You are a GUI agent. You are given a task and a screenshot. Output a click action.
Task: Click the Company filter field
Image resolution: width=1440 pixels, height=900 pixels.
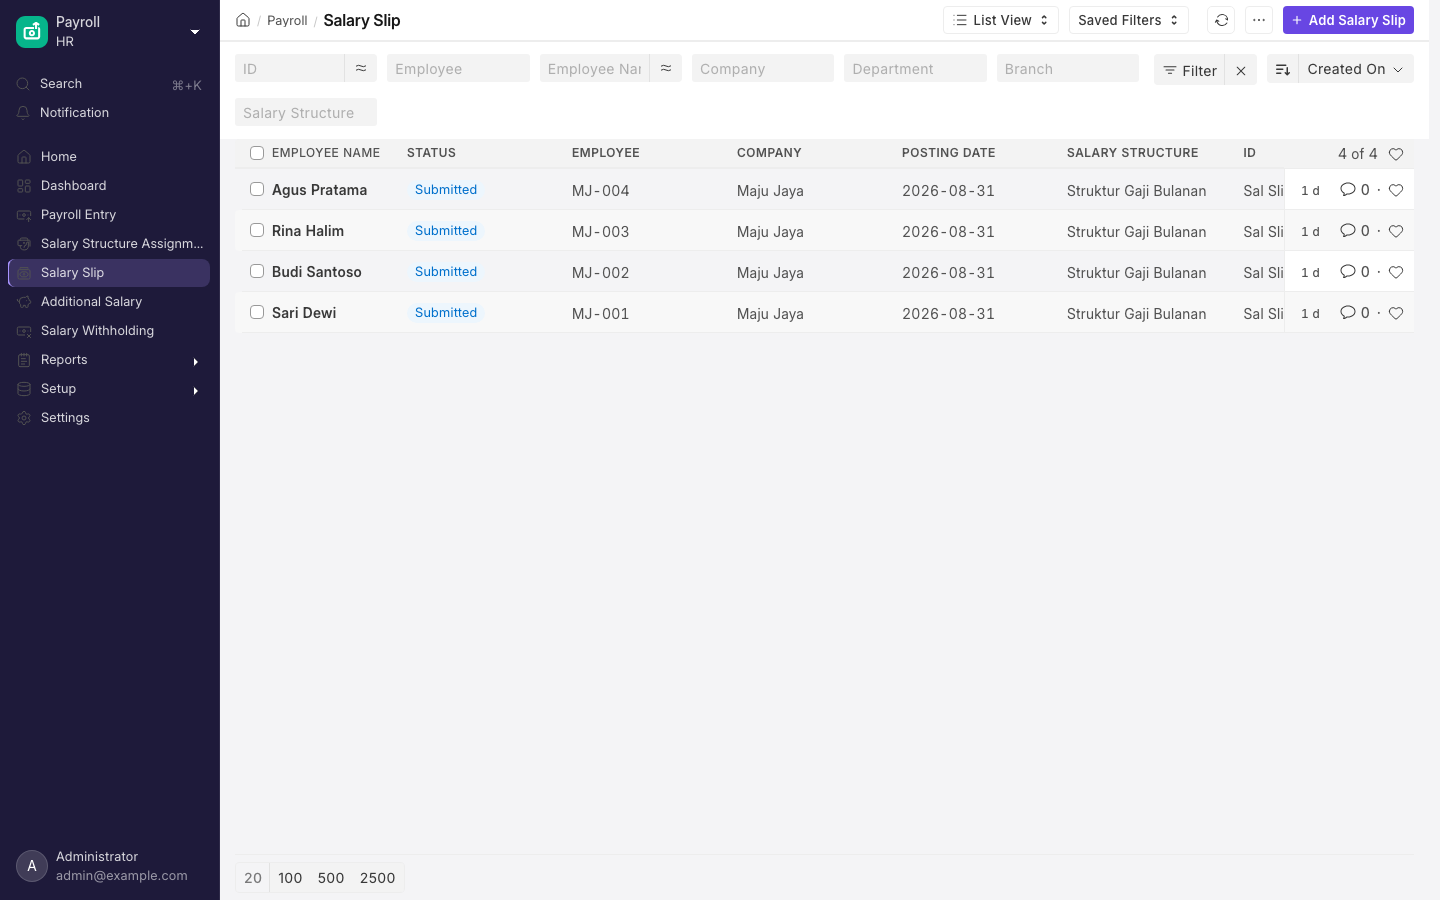[763, 68]
